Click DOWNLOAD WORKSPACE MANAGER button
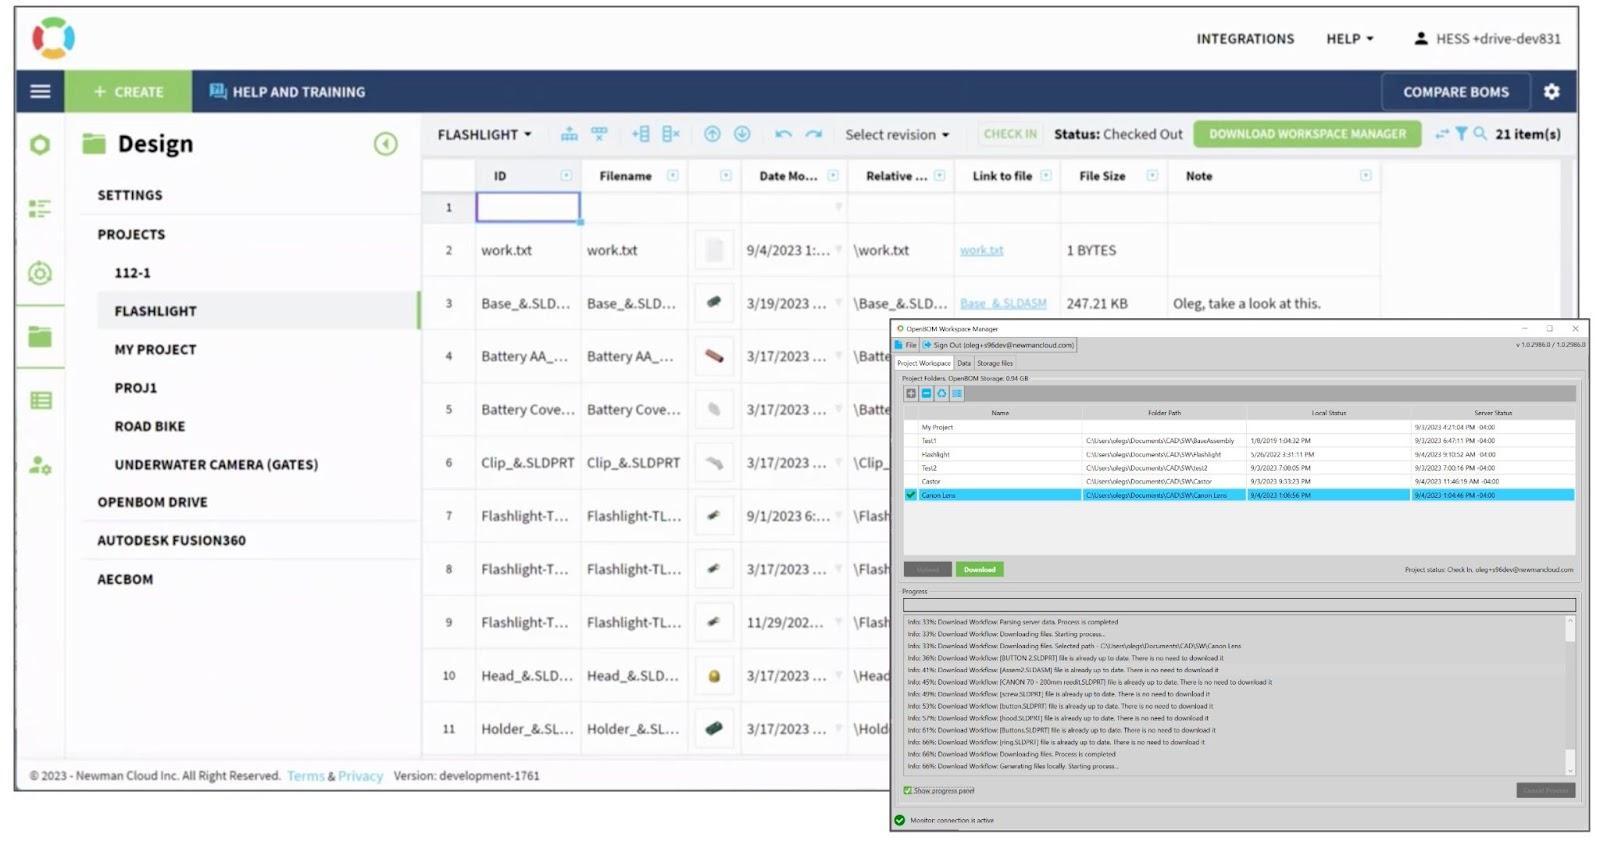 [x=1307, y=134]
